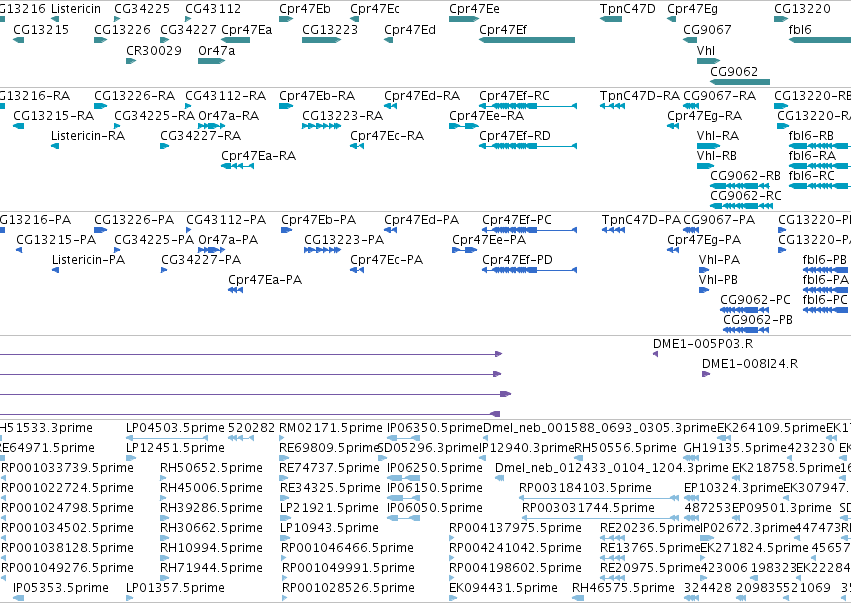The height and width of the screenshot is (603, 851).
Task: Click the Cpr47Ec-RA transcript label
Action: [387, 136]
